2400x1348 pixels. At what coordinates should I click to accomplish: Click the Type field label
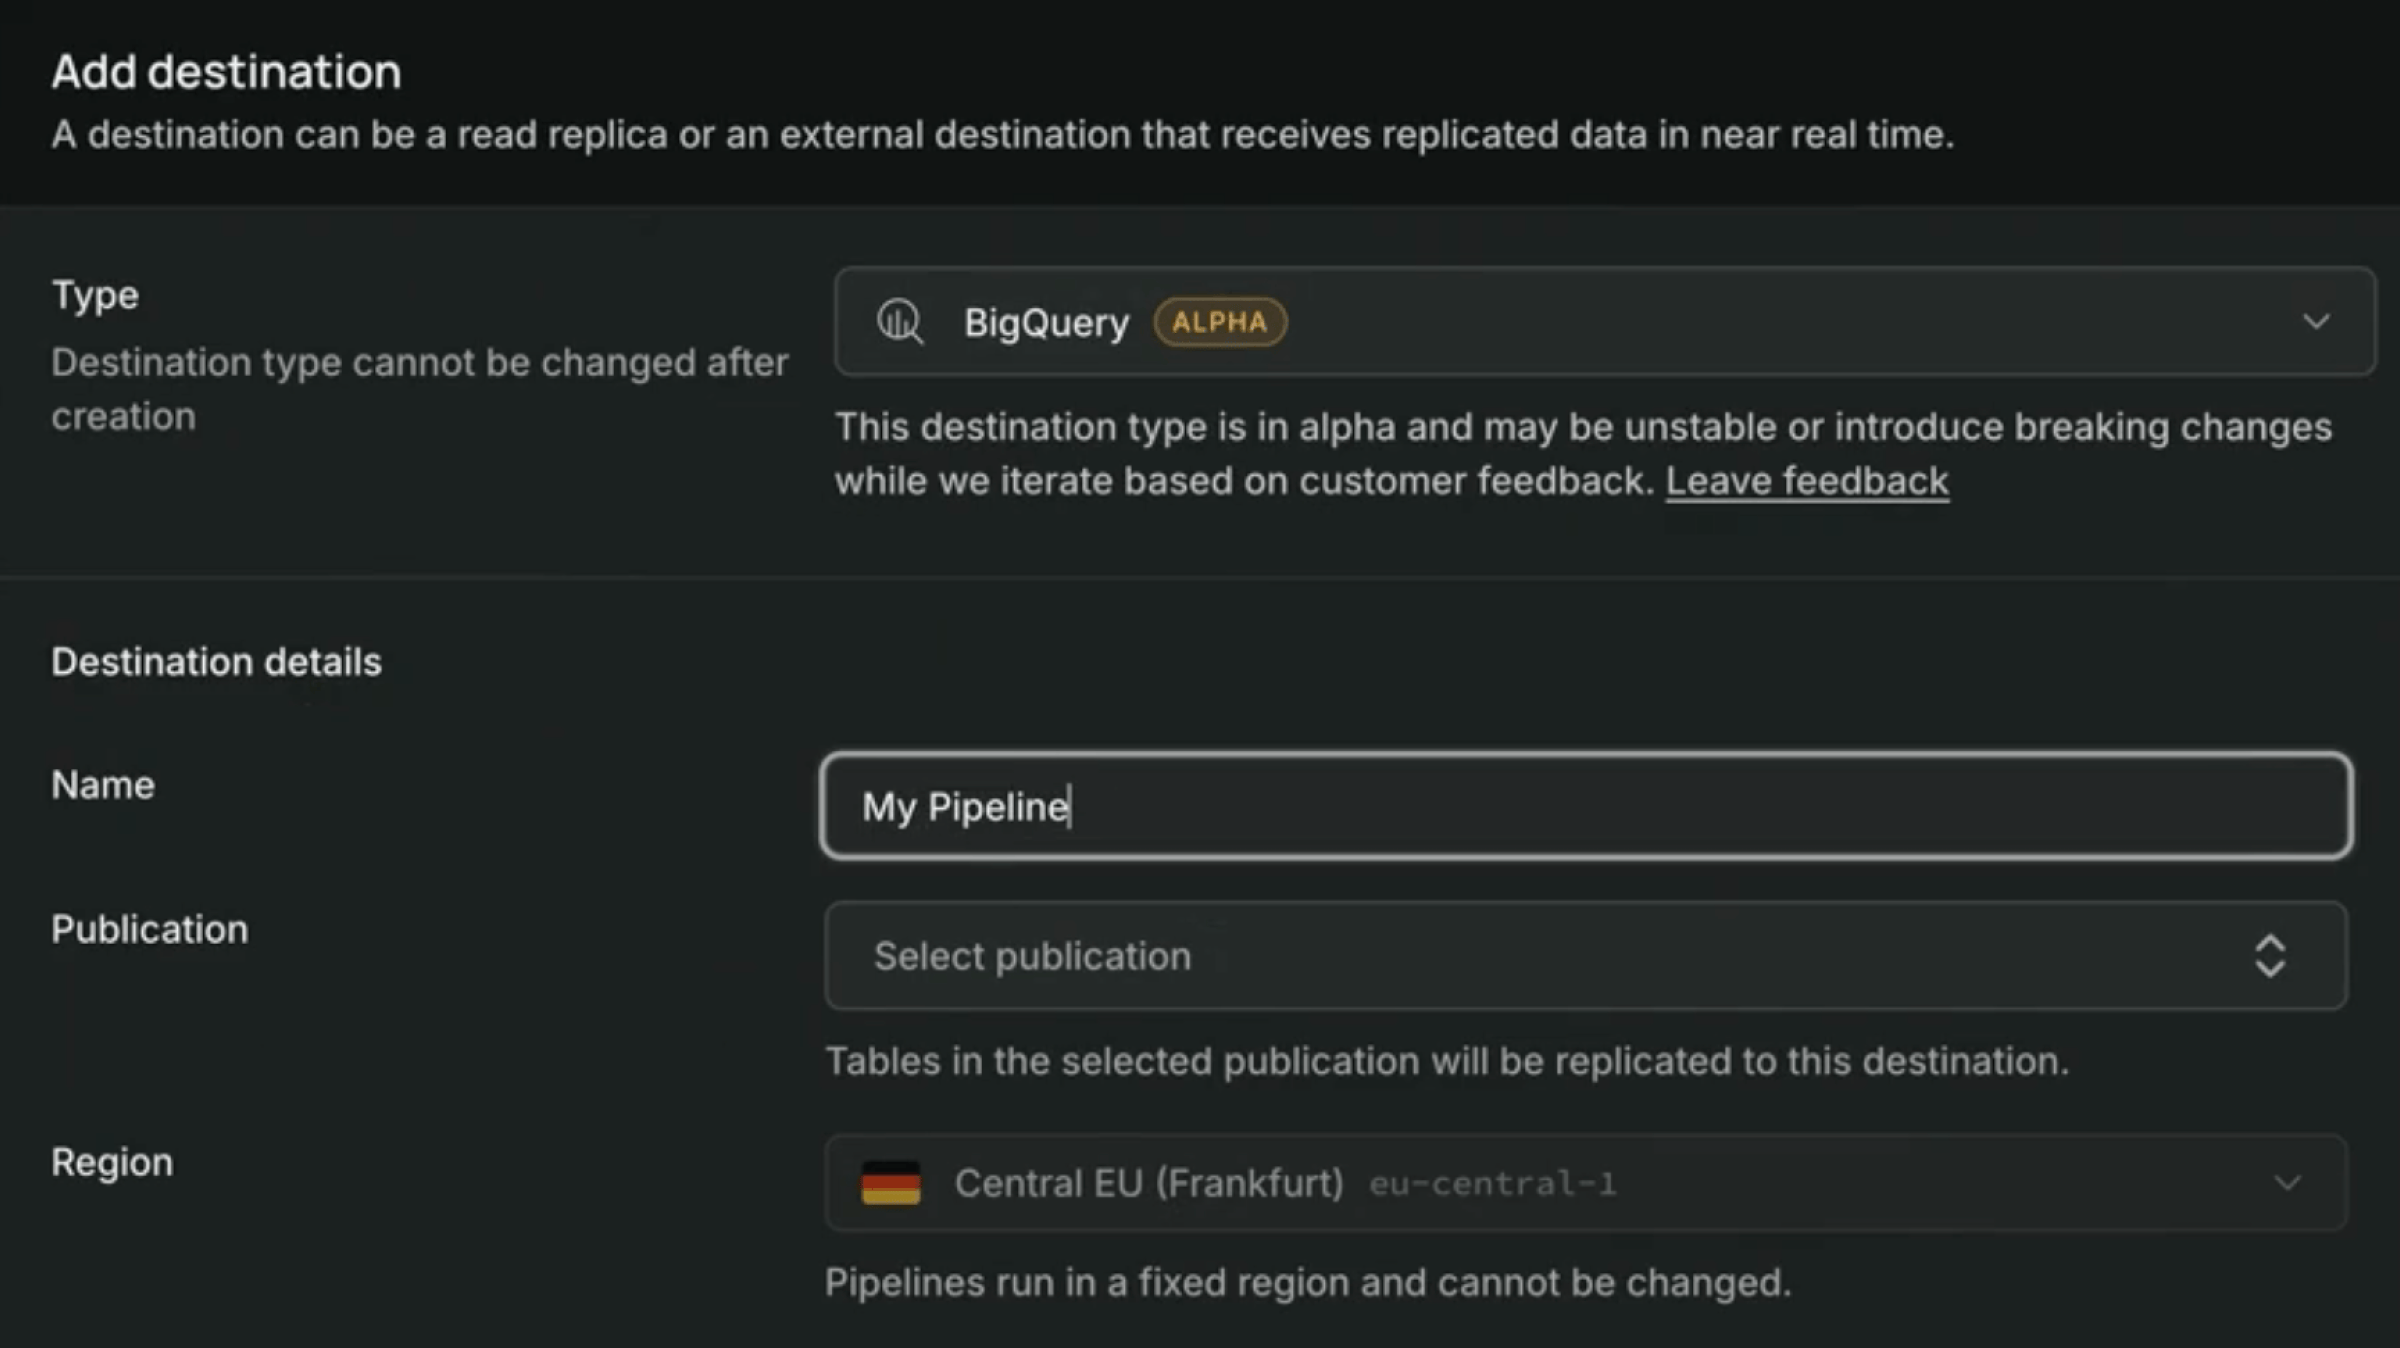[95, 295]
